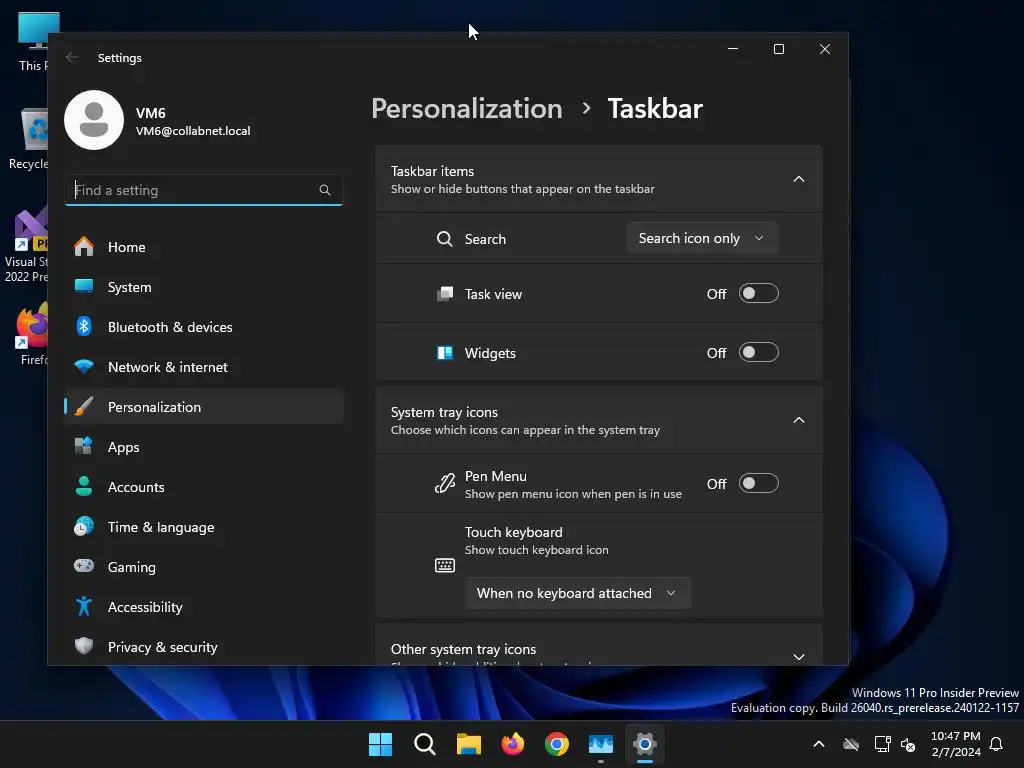Click the Time & language clock icon
1024x768 pixels.
point(84,526)
